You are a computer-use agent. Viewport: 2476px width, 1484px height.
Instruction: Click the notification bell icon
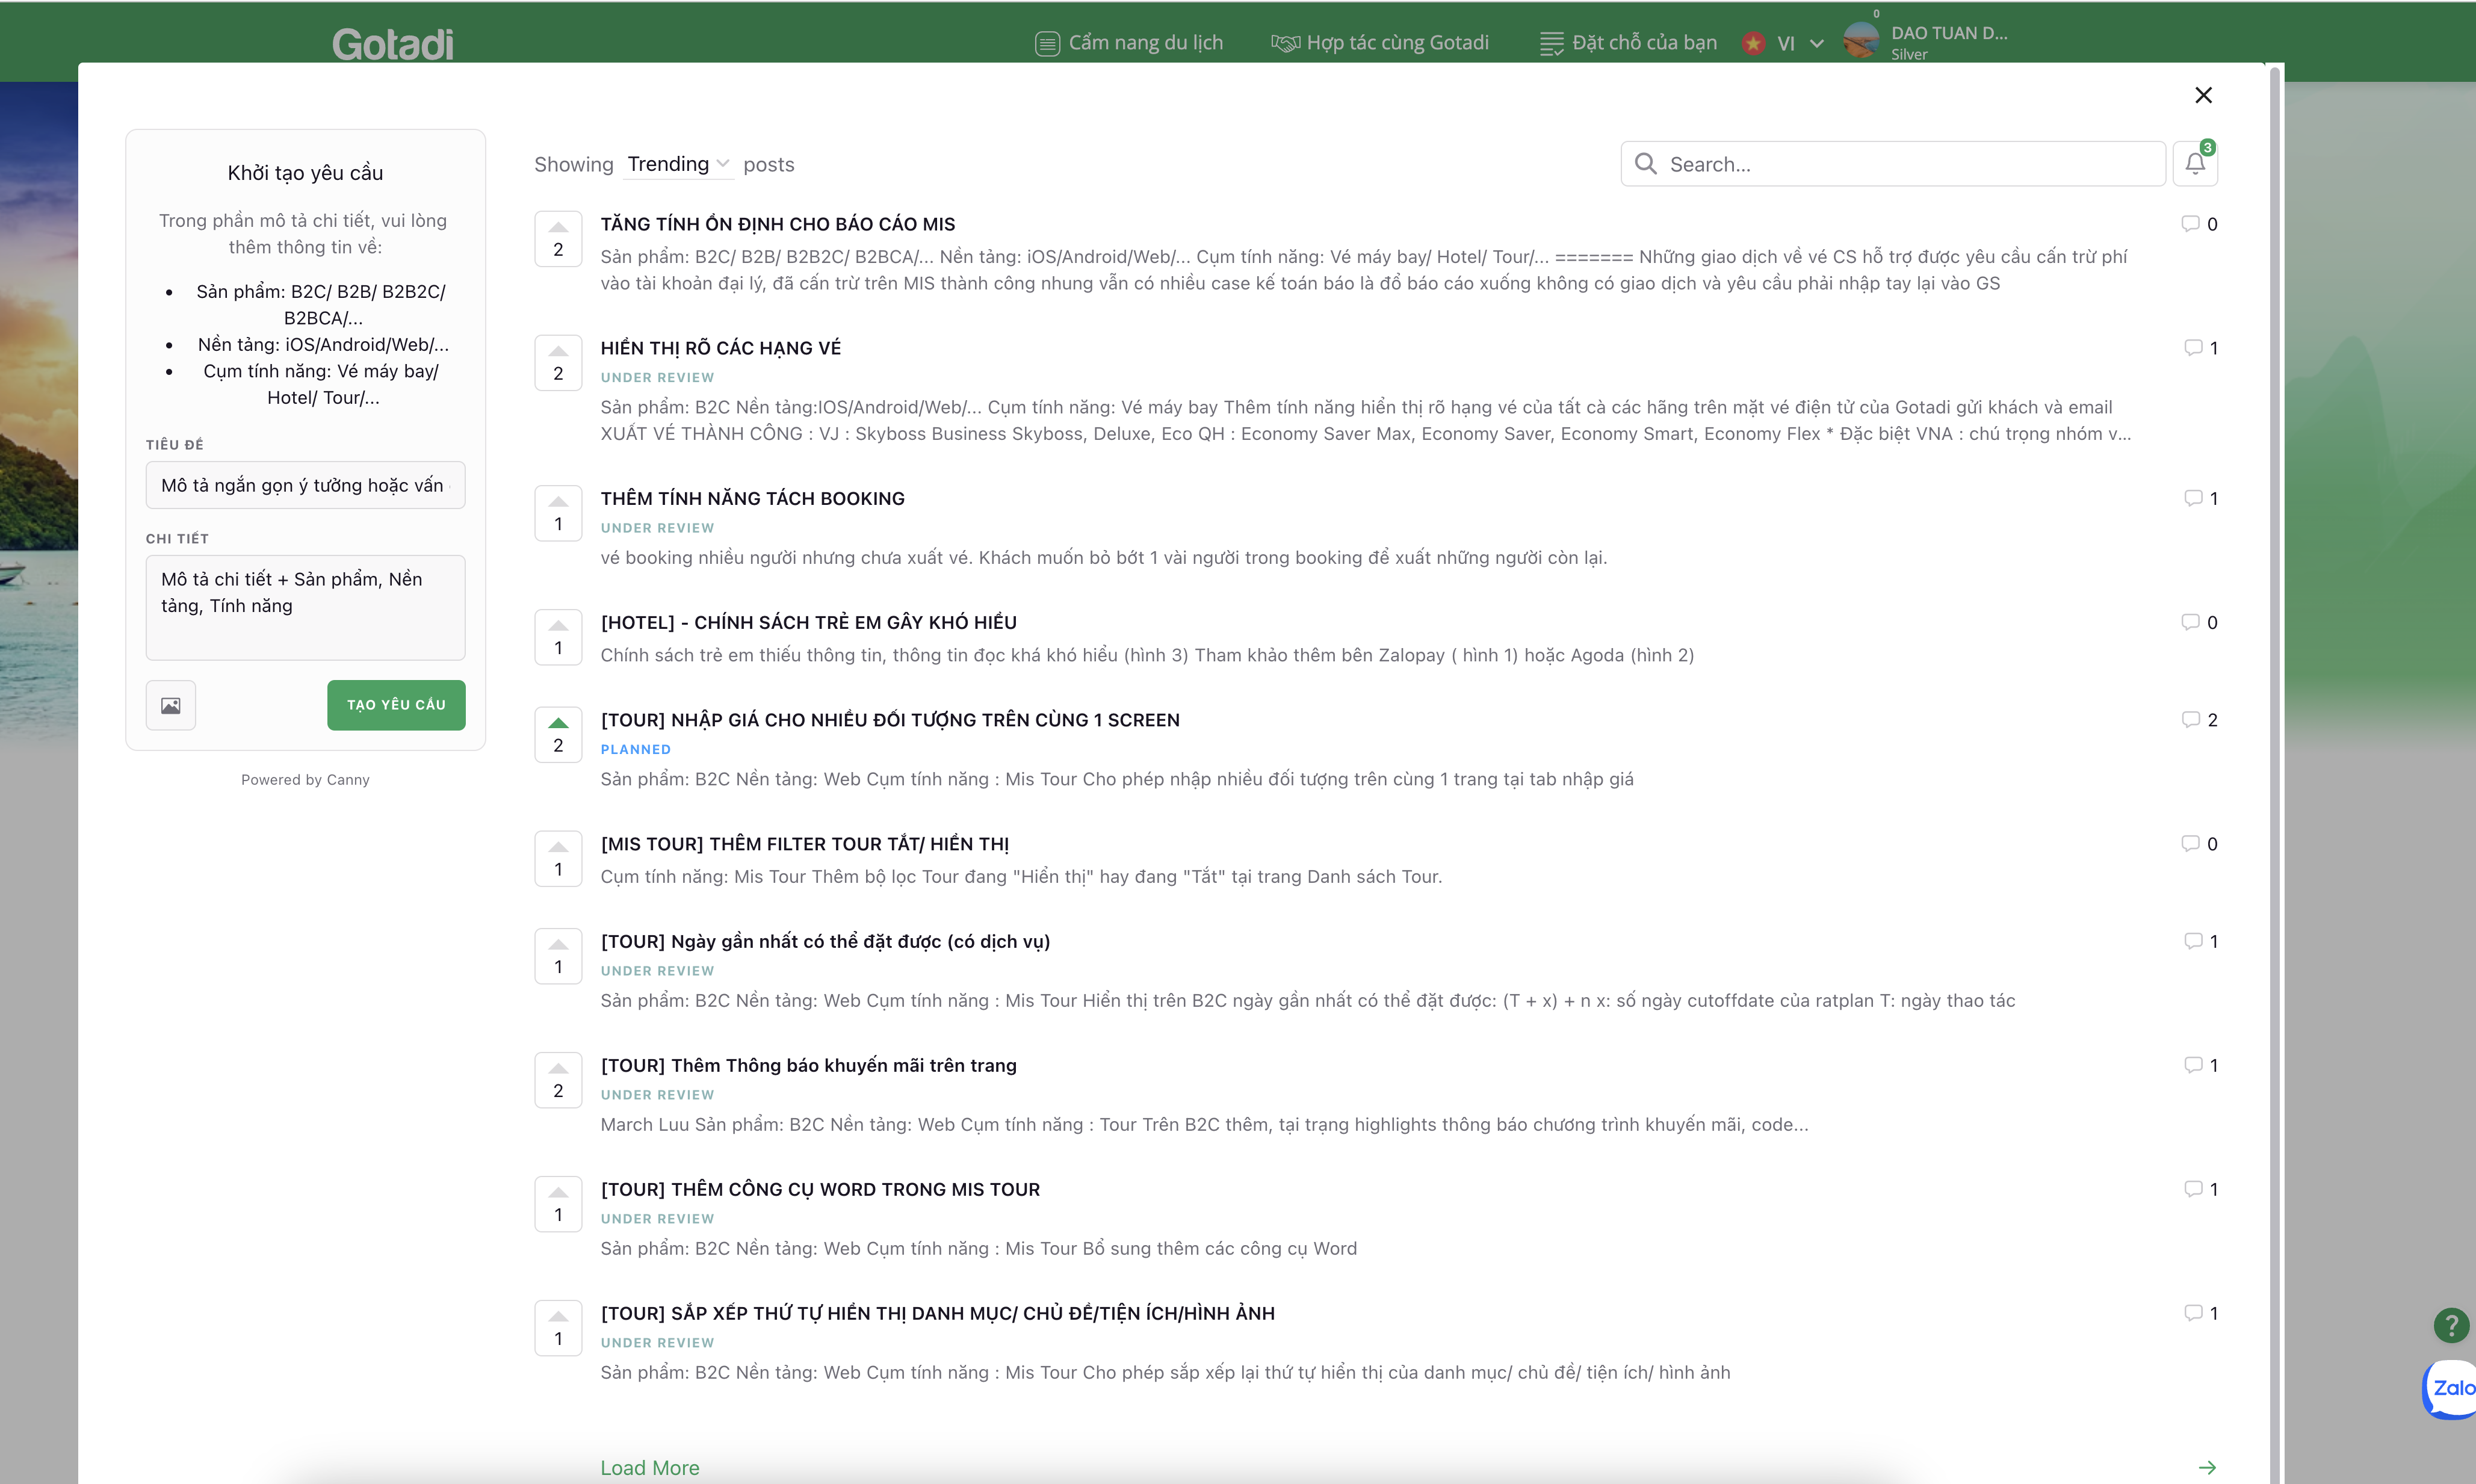click(x=2194, y=164)
